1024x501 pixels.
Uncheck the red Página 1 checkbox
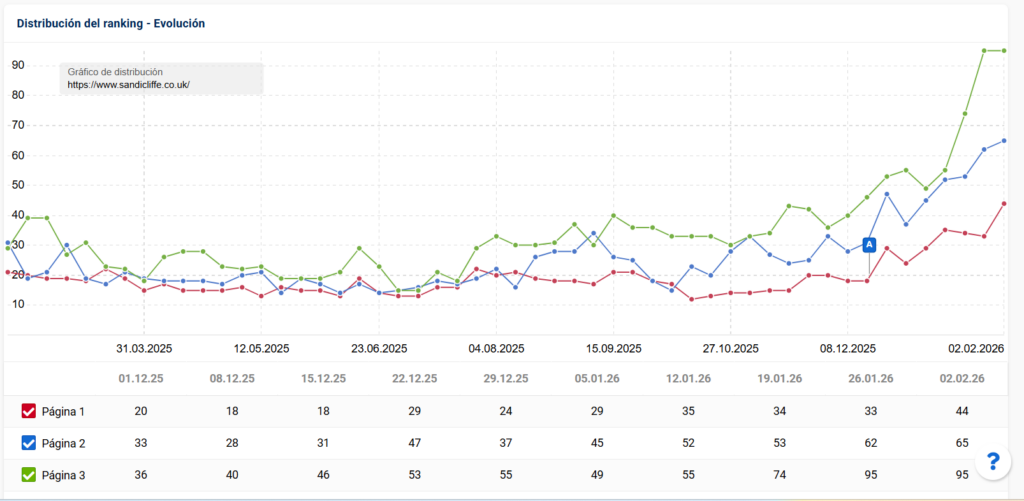(x=29, y=411)
